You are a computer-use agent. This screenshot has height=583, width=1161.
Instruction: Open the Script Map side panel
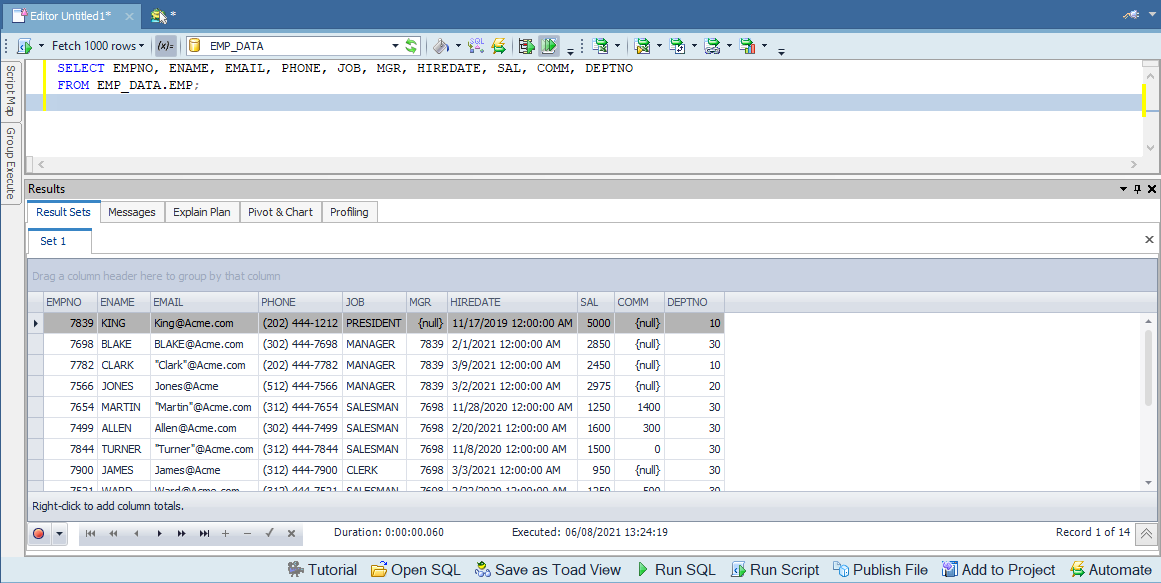click(10, 90)
